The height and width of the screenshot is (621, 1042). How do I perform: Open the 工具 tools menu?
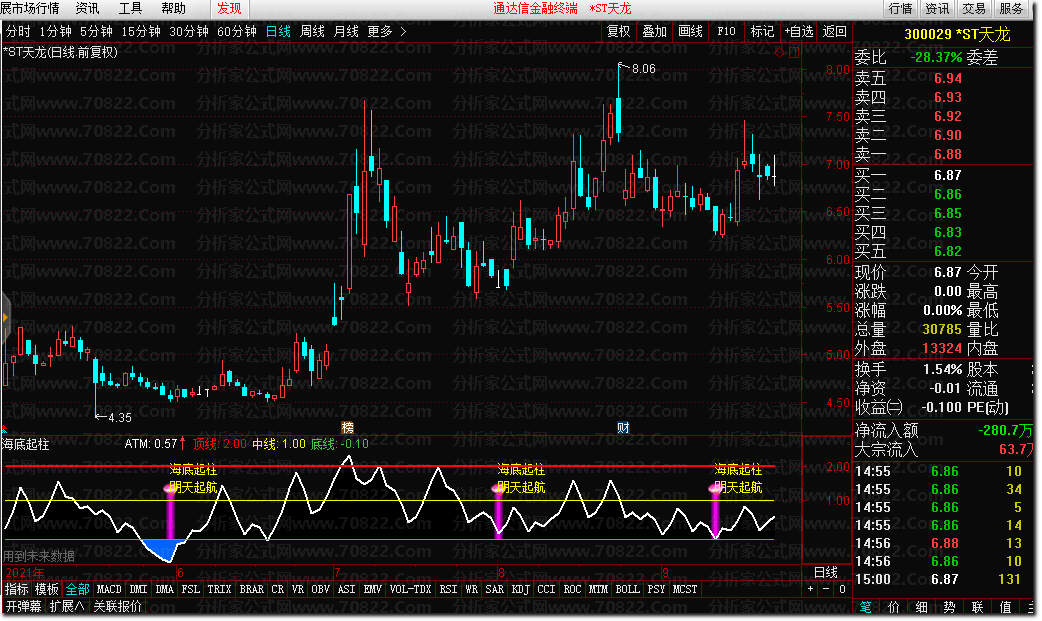pos(130,9)
